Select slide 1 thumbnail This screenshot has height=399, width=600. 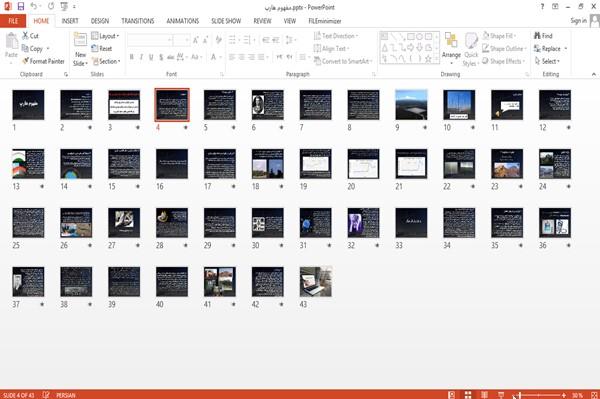(x=28, y=105)
